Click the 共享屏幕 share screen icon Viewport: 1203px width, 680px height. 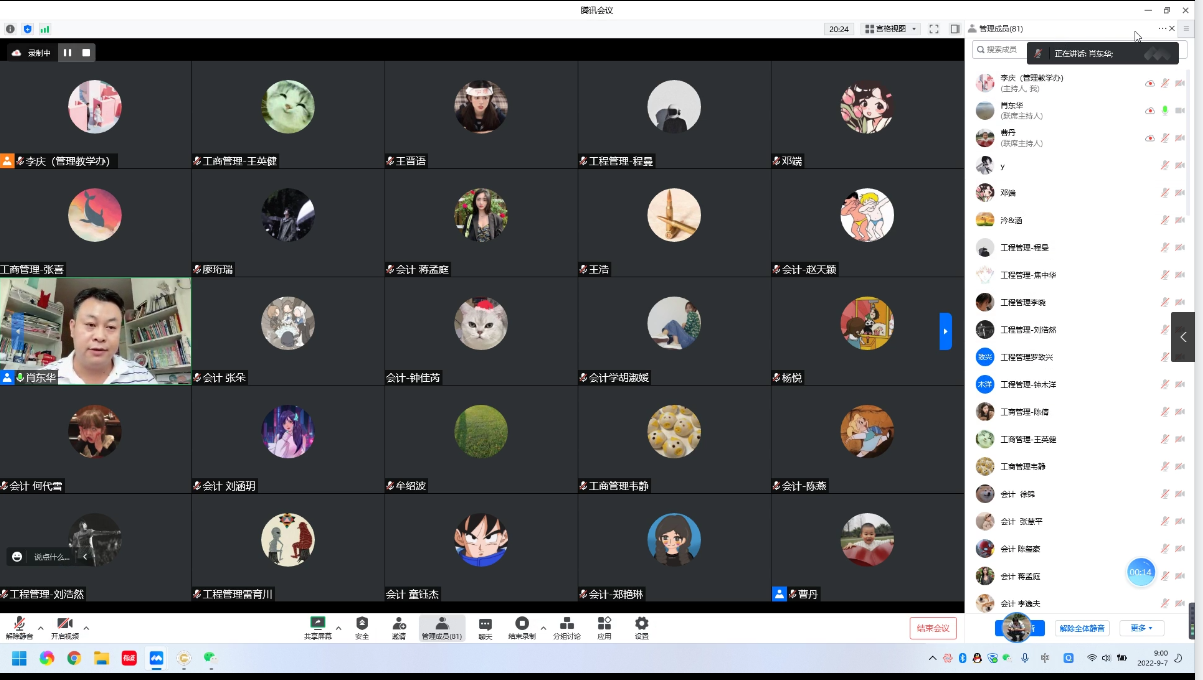point(318,626)
